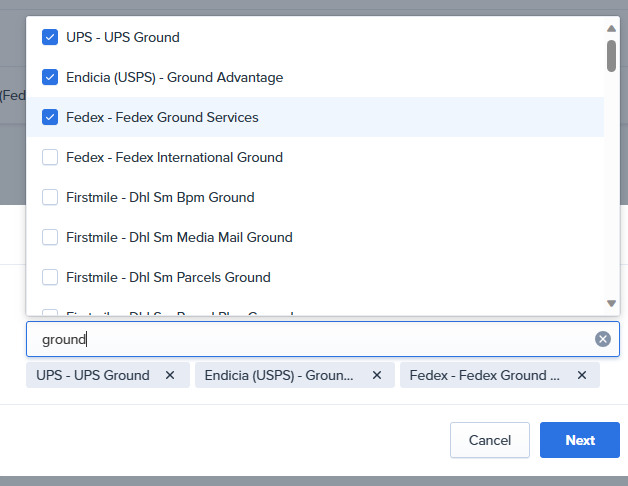Check Firstmile - Dhl Sm Media Mail Ground checkbox
The width and height of the screenshot is (628, 486).
[x=50, y=237]
